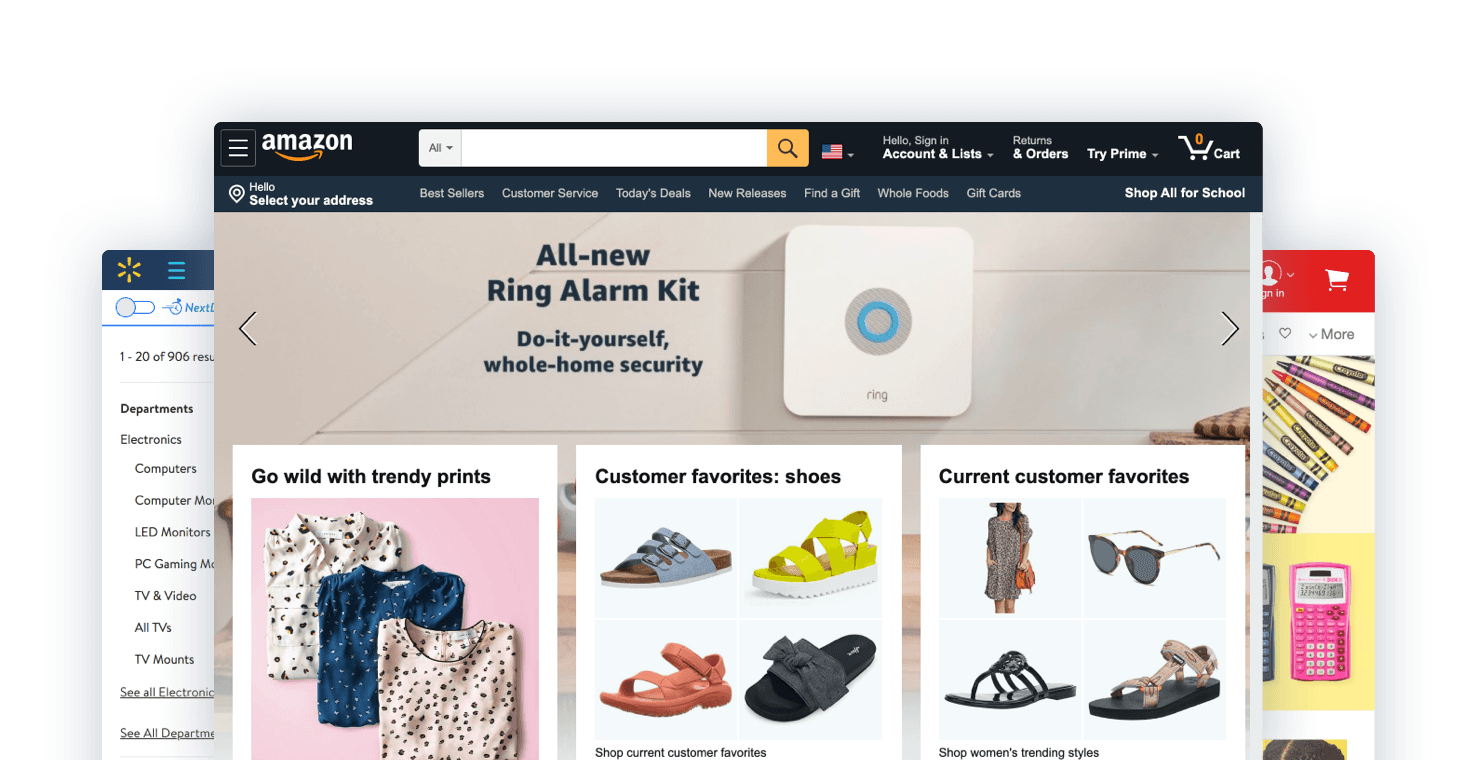The width and height of the screenshot is (1464, 760).
Task: Open the Amazon cart icon
Action: [1195, 148]
